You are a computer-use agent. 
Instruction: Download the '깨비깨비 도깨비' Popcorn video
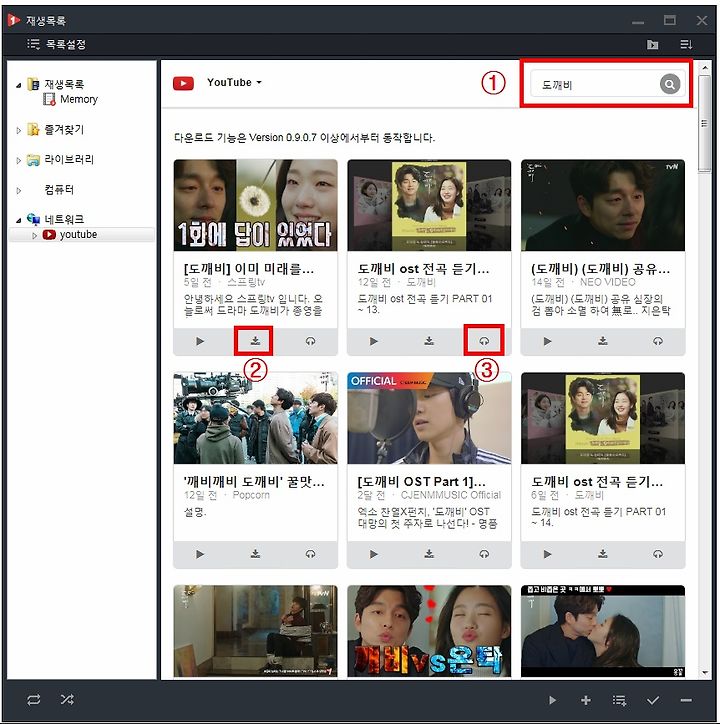(x=255, y=554)
